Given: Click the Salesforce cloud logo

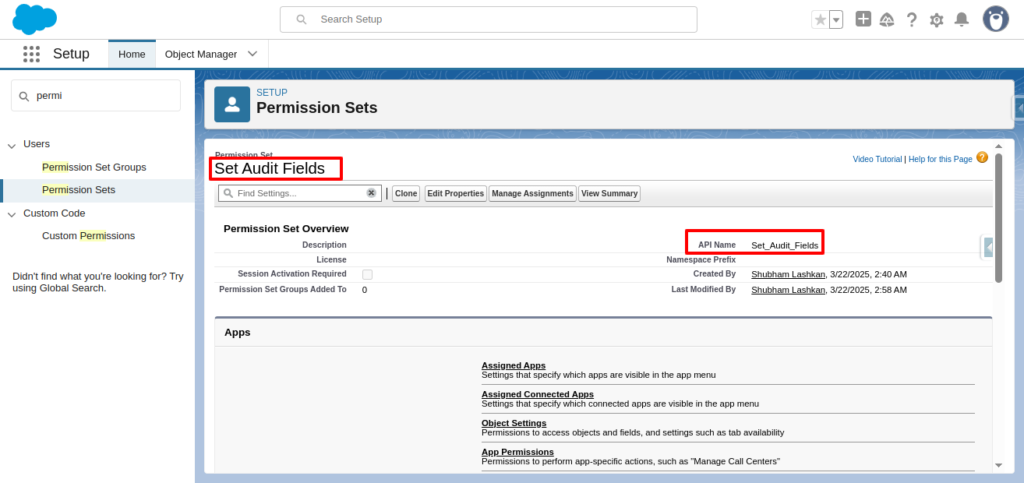Looking at the screenshot, I should [x=35, y=19].
